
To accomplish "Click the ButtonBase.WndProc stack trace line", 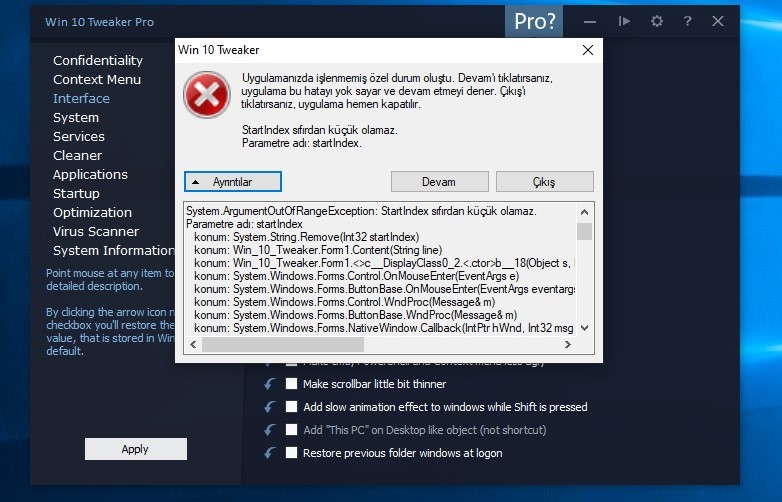I will point(356,315).
